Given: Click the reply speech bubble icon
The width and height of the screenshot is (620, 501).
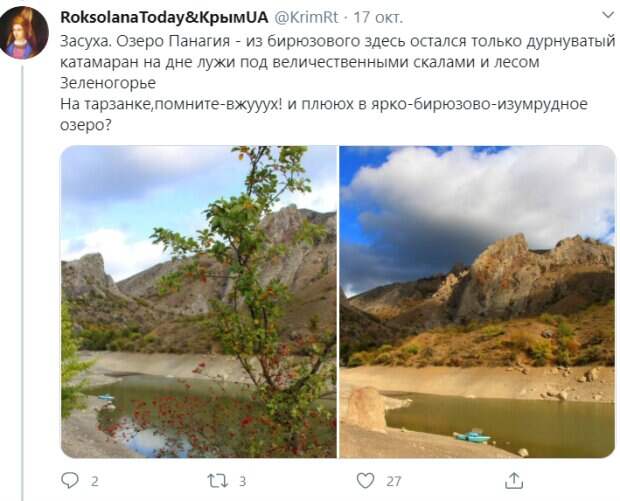Looking at the screenshot, I should [x=70, y=480].
